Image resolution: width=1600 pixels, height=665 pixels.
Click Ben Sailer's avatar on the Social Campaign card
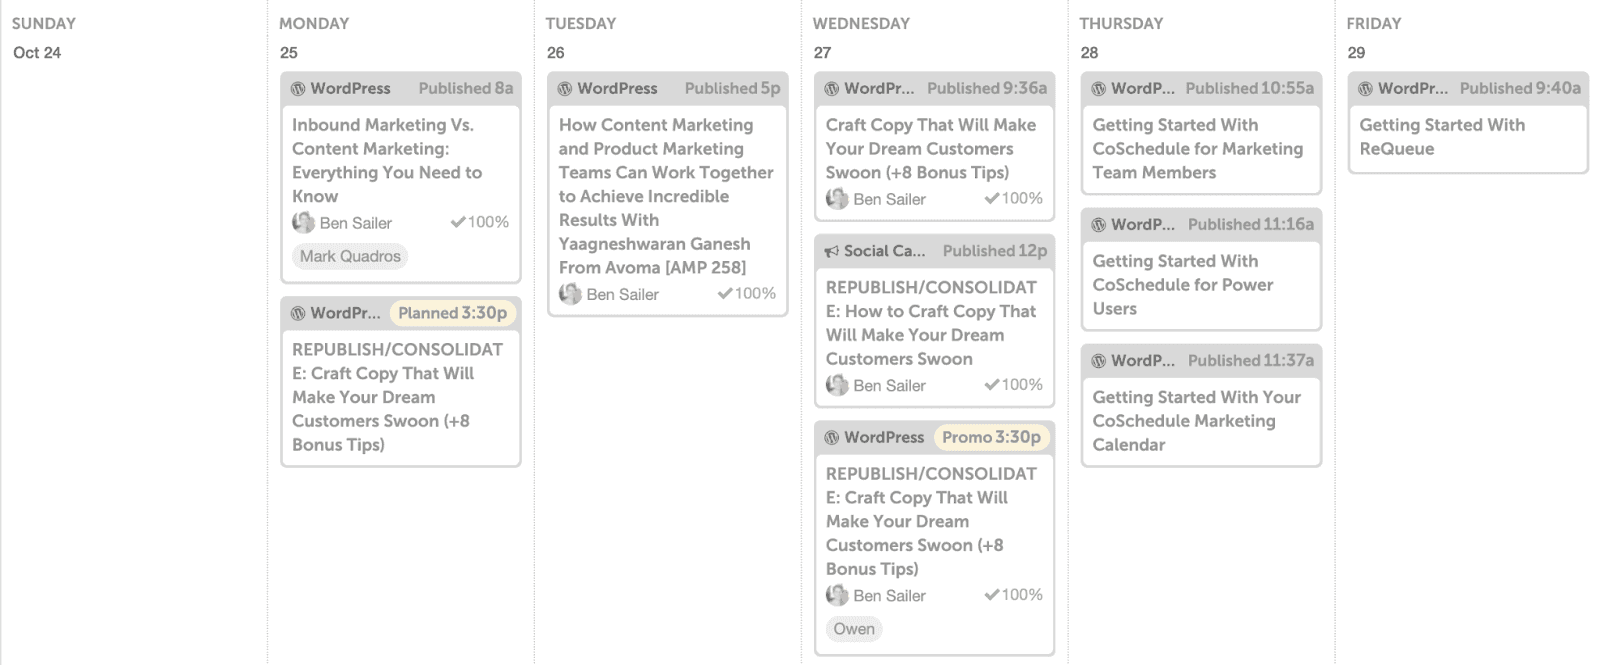coord(837,385)
